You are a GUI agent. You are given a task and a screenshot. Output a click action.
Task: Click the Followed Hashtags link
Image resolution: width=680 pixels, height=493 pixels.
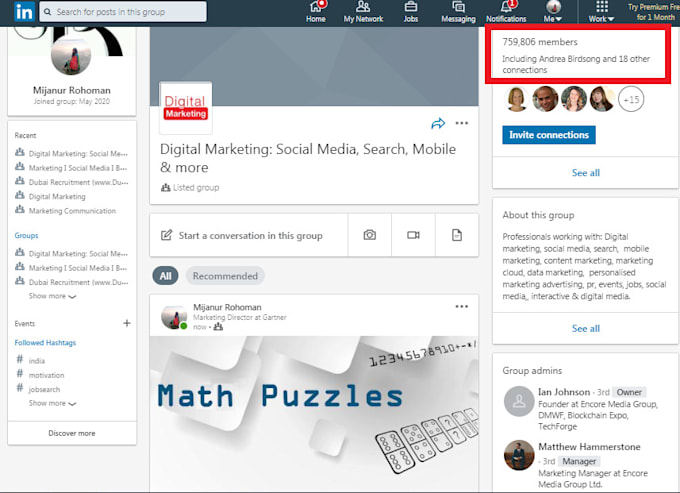click(x=45, y=343)
